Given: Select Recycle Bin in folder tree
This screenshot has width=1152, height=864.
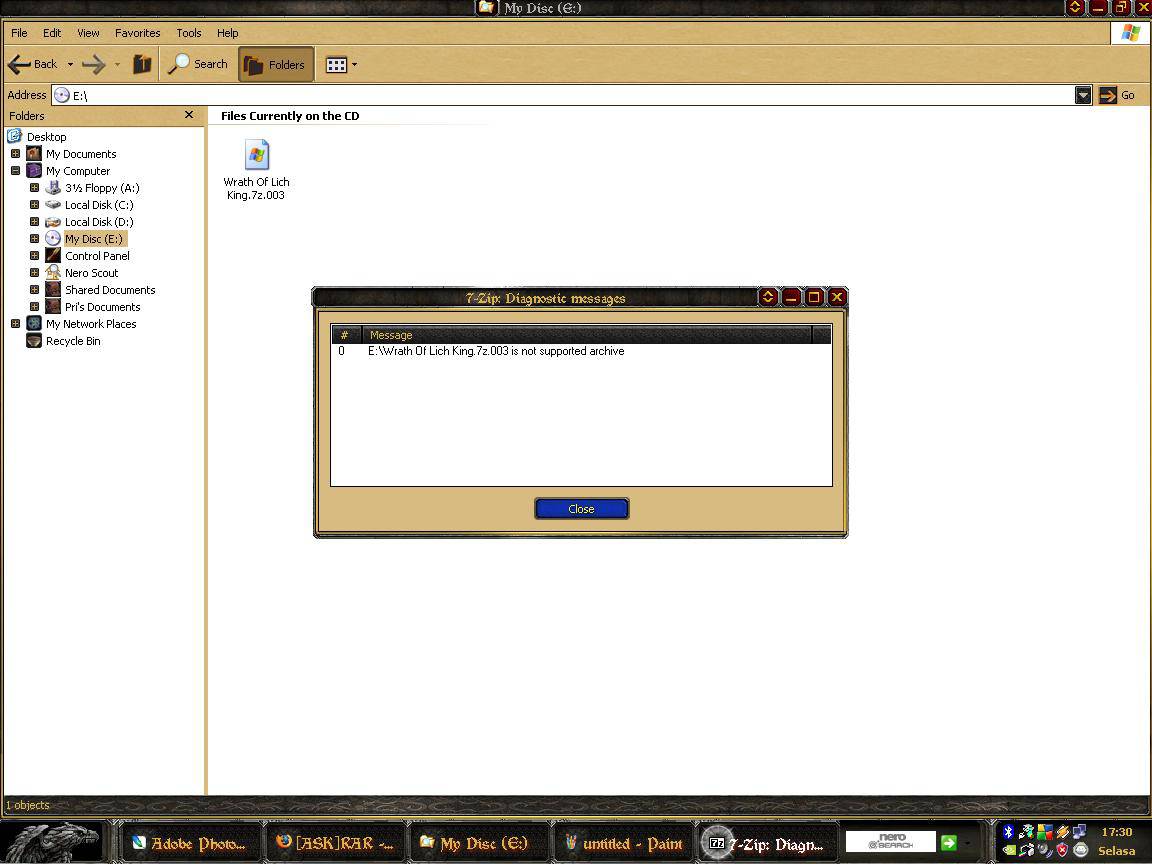Looking at the screenshot, I should tap(73, 341).
